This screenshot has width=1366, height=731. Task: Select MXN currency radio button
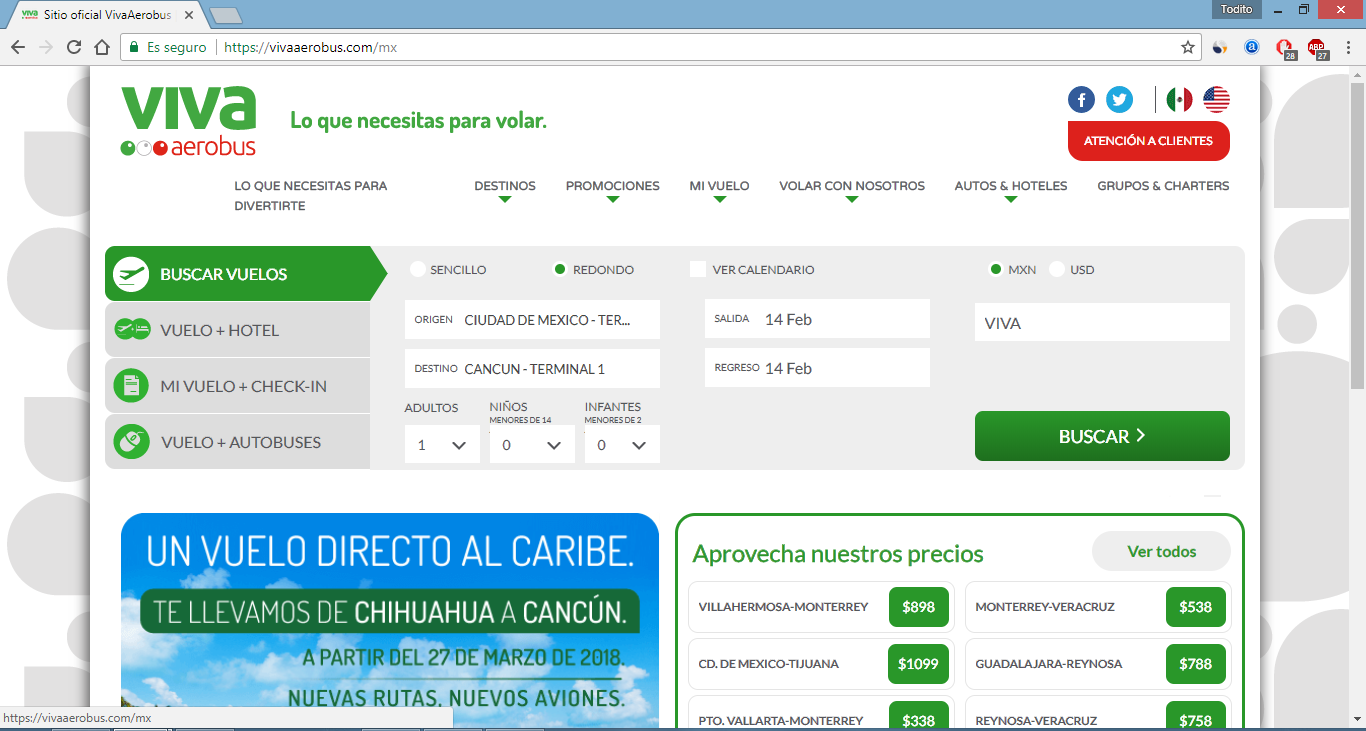[x=996, y=270]
